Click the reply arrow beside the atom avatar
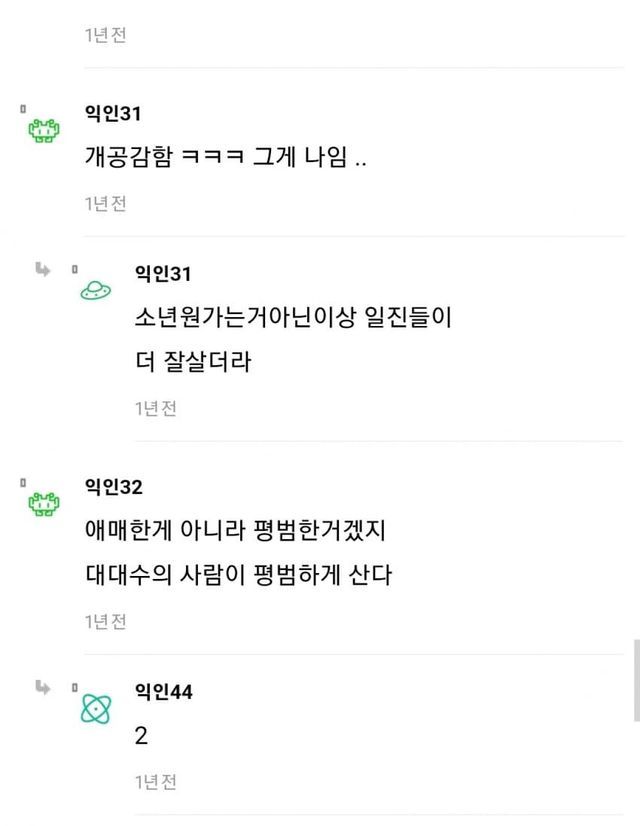Viewport: 640px width, 826px height. [x=43, y=686]
